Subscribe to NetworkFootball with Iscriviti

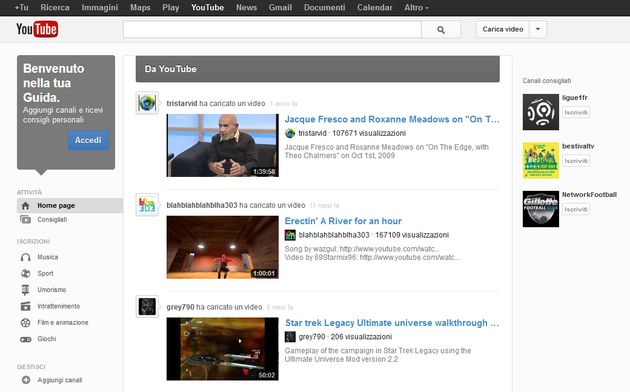point(576,209)
